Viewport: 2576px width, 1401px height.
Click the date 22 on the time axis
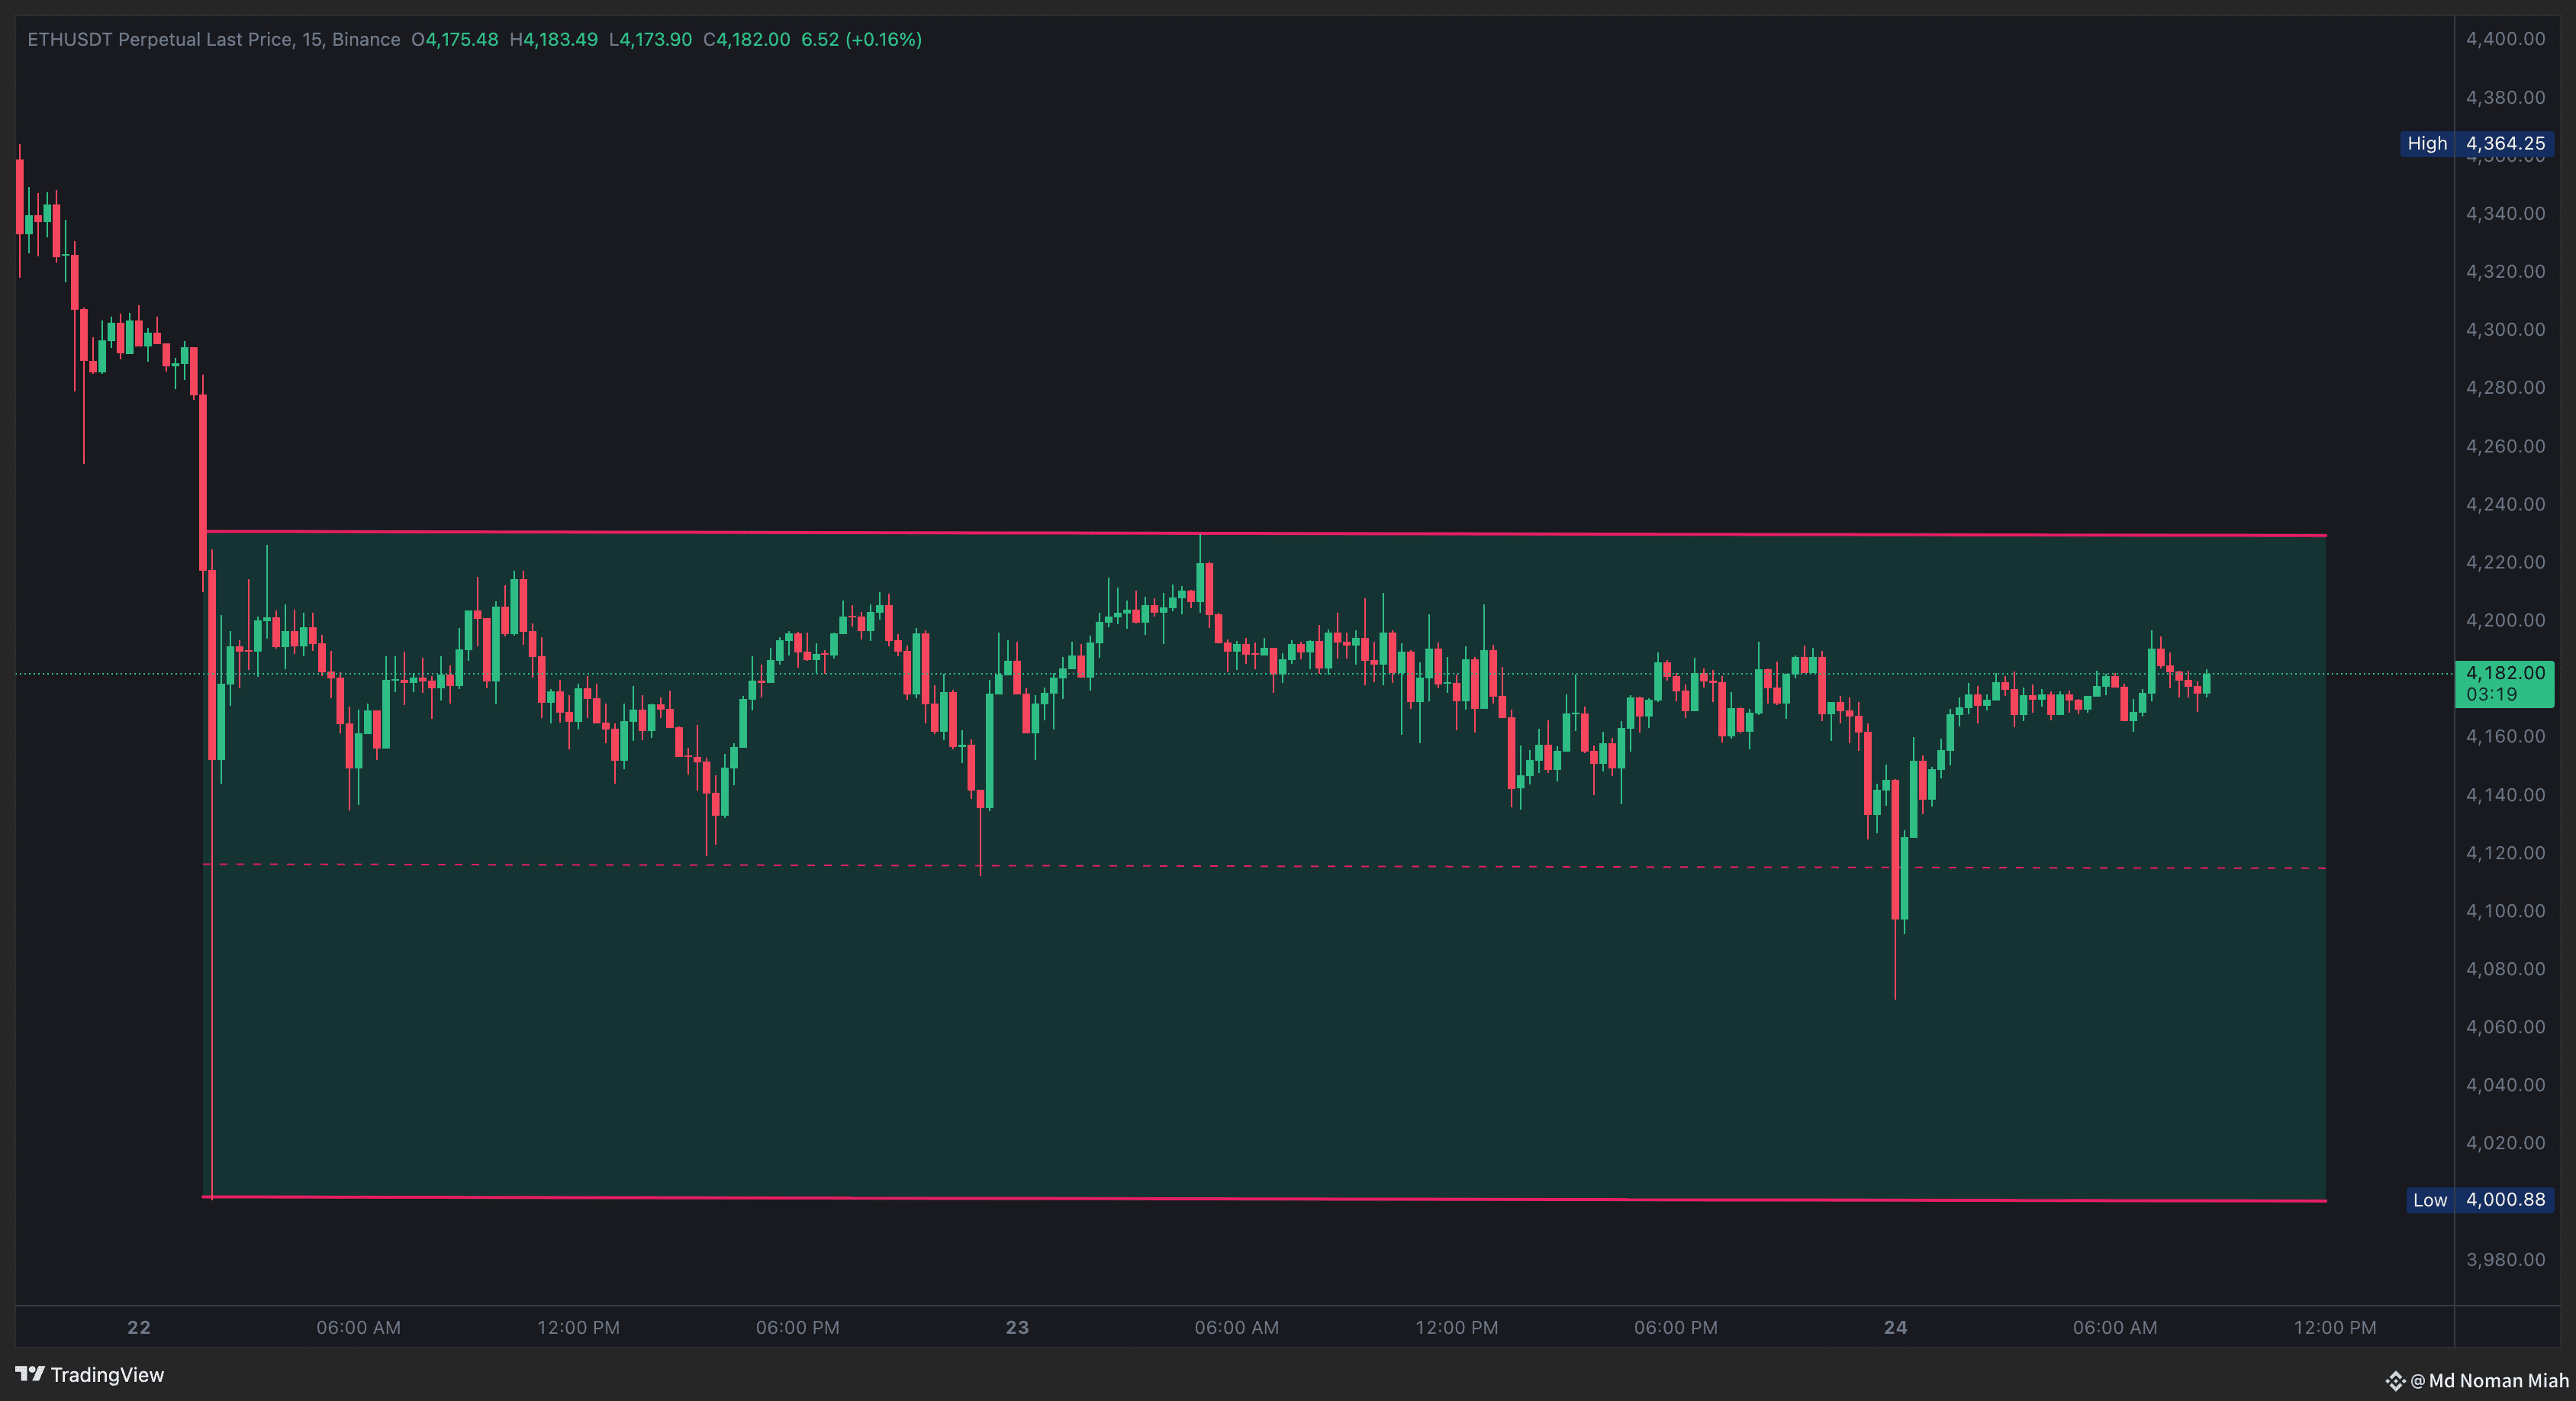139,1328
